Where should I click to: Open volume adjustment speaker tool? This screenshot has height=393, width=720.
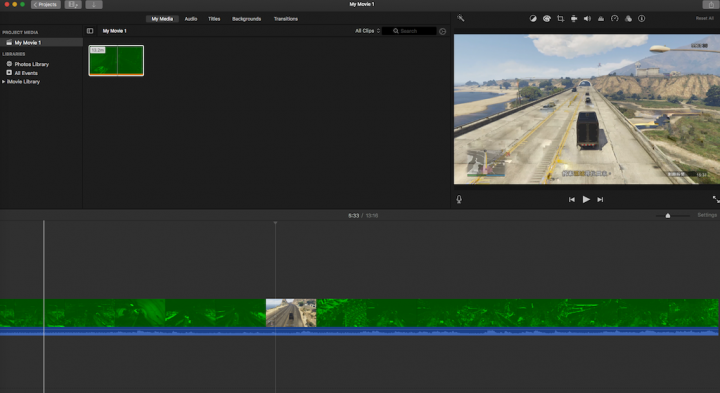(587, 19)
